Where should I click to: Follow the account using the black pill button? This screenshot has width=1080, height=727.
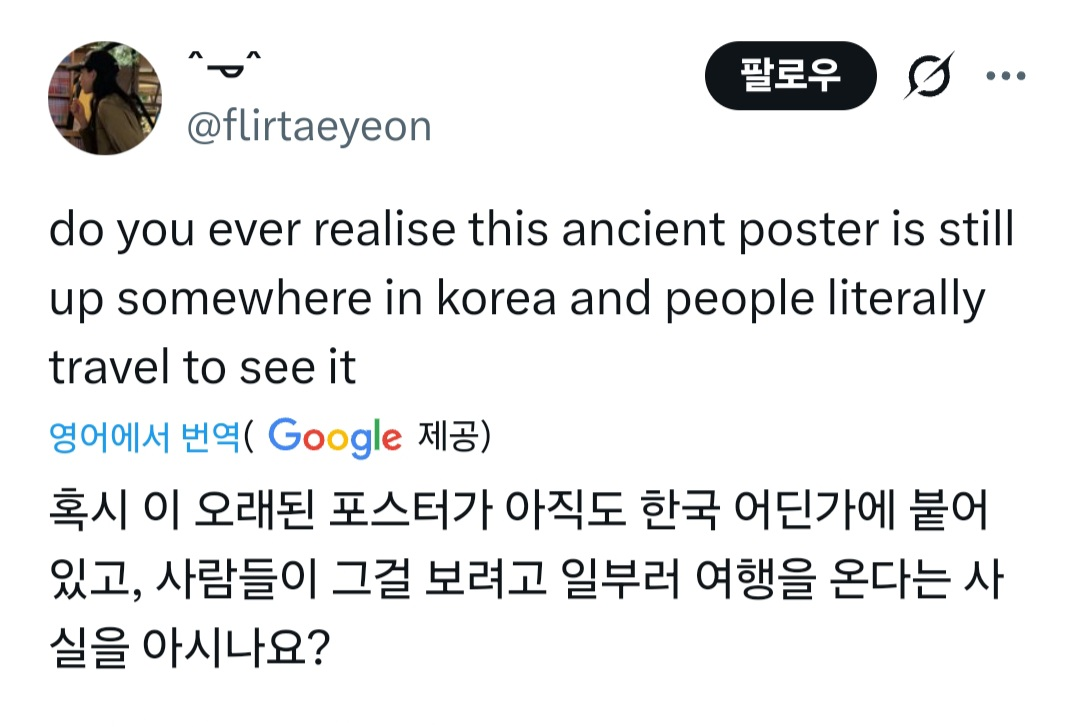click(791, 74)
